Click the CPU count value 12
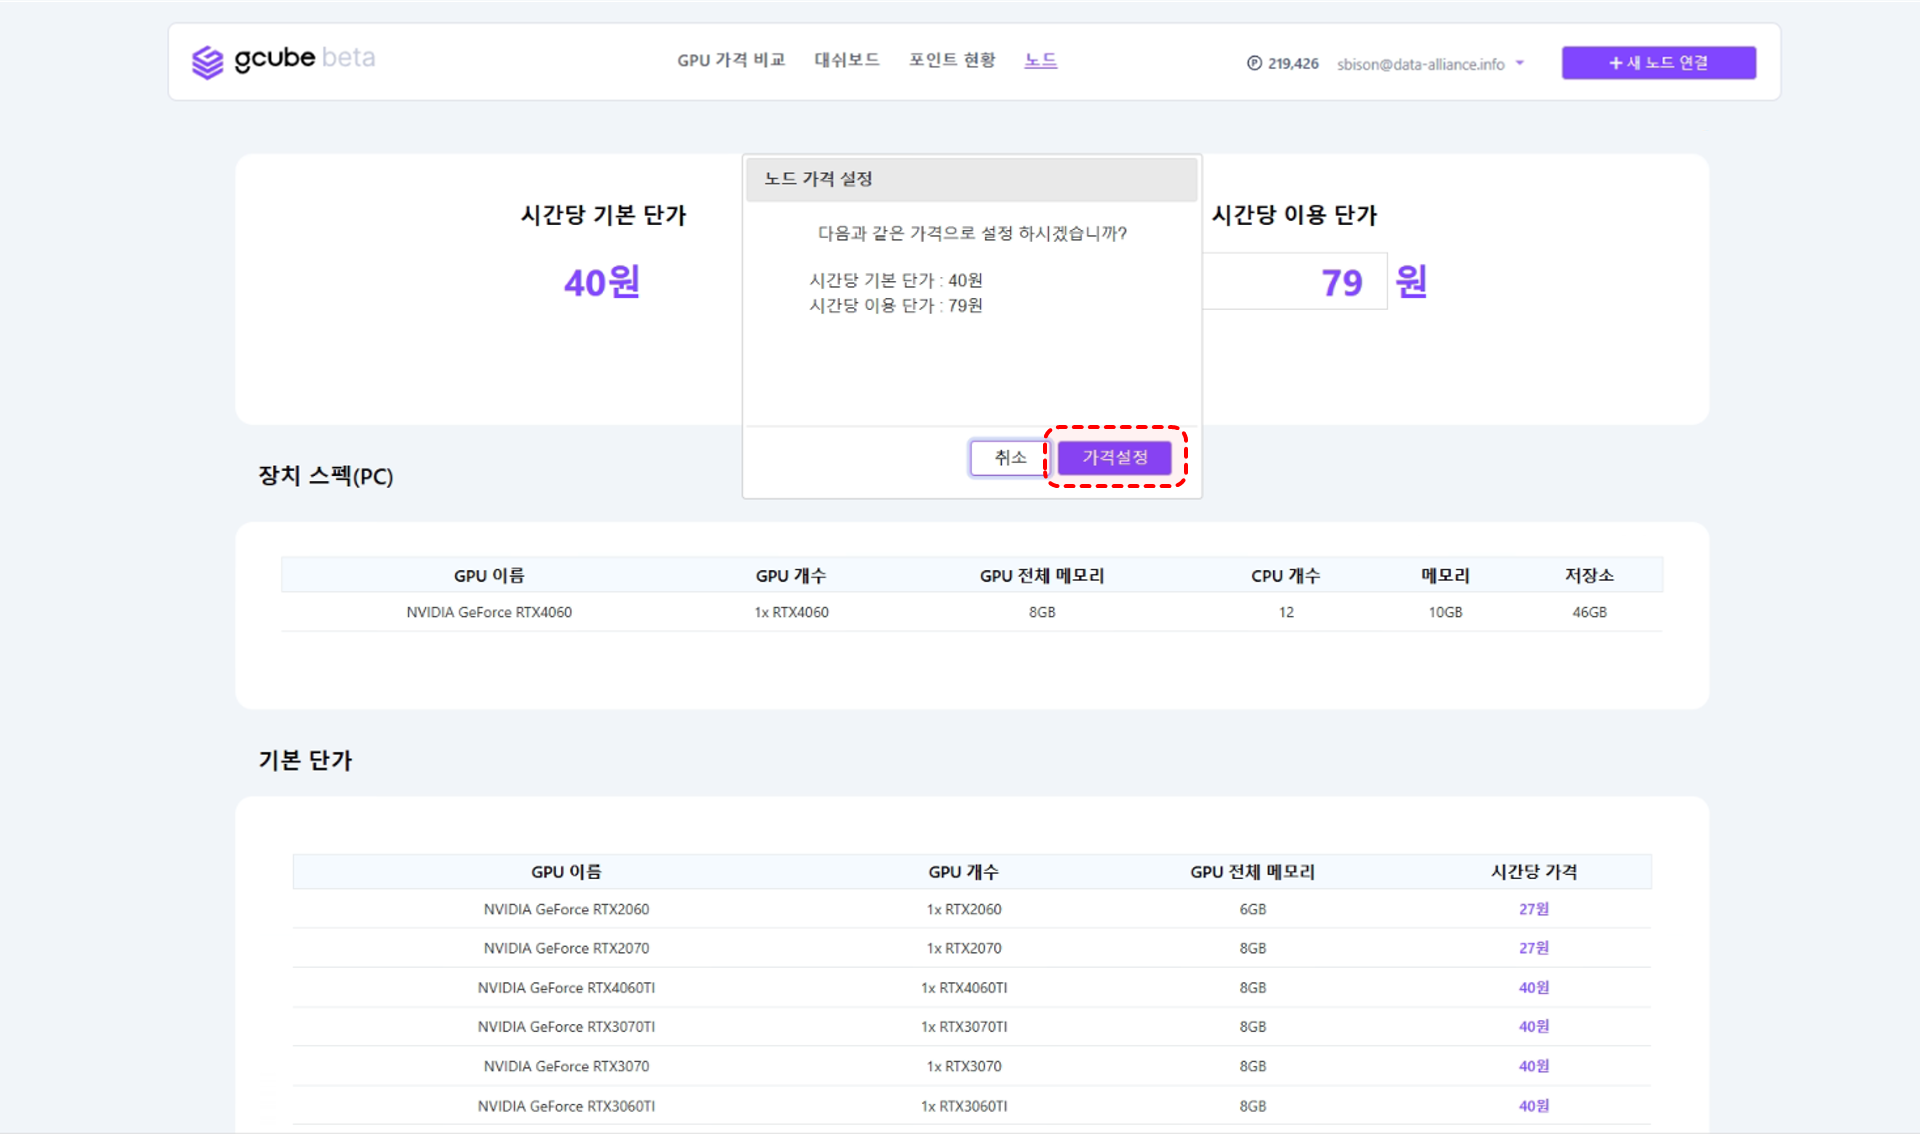This screenshot has height=1134, width=1920. pos(1286,612)
